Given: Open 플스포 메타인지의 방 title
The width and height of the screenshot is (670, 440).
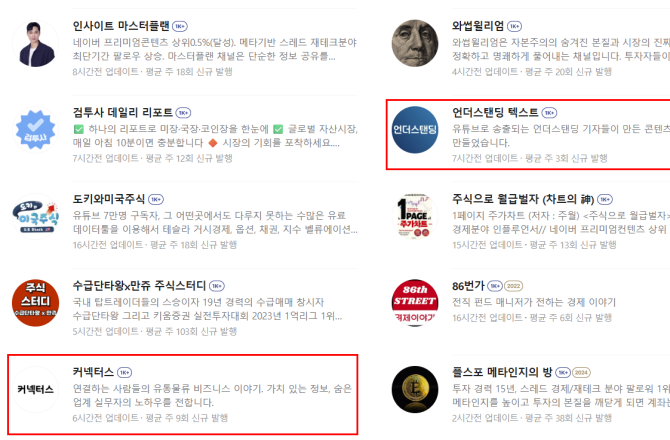Looking at the screenshot, I should pos(502,372).
